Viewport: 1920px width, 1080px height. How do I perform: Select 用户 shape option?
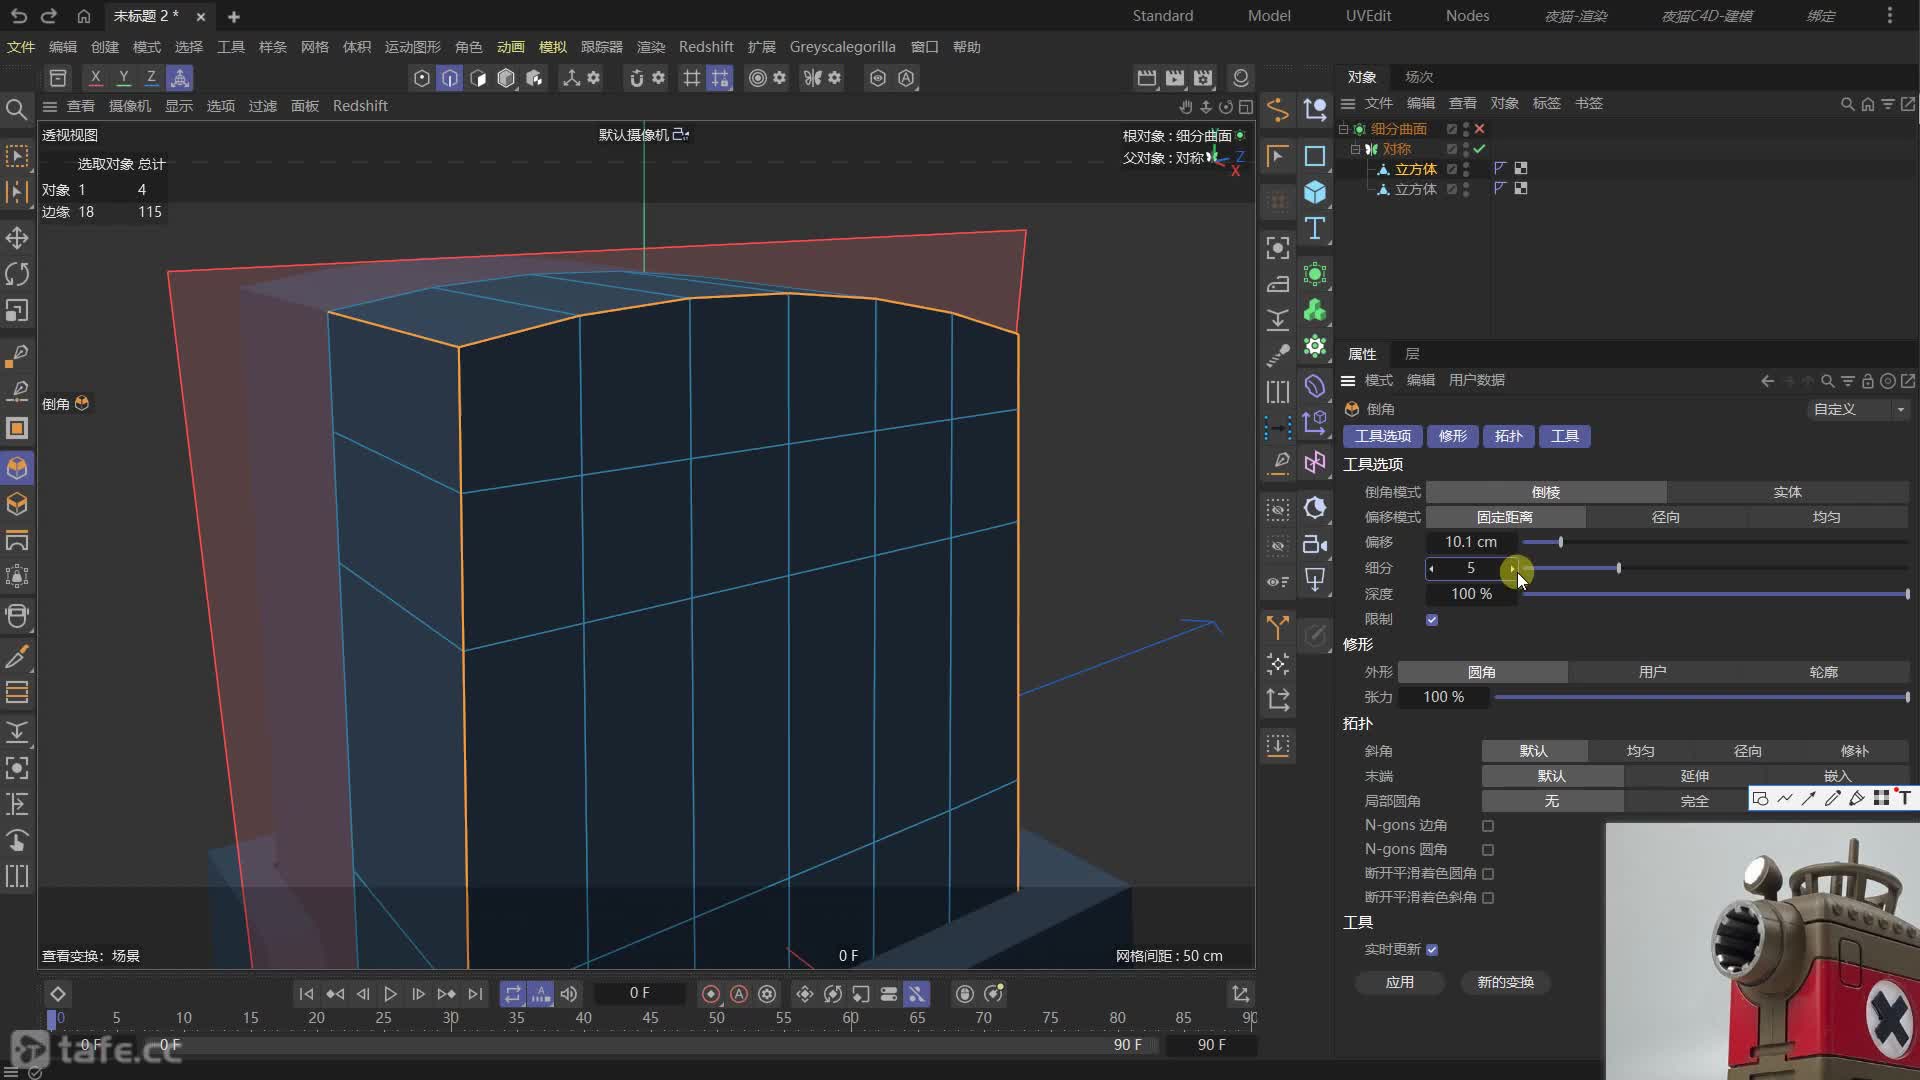tap(1652, 672)
